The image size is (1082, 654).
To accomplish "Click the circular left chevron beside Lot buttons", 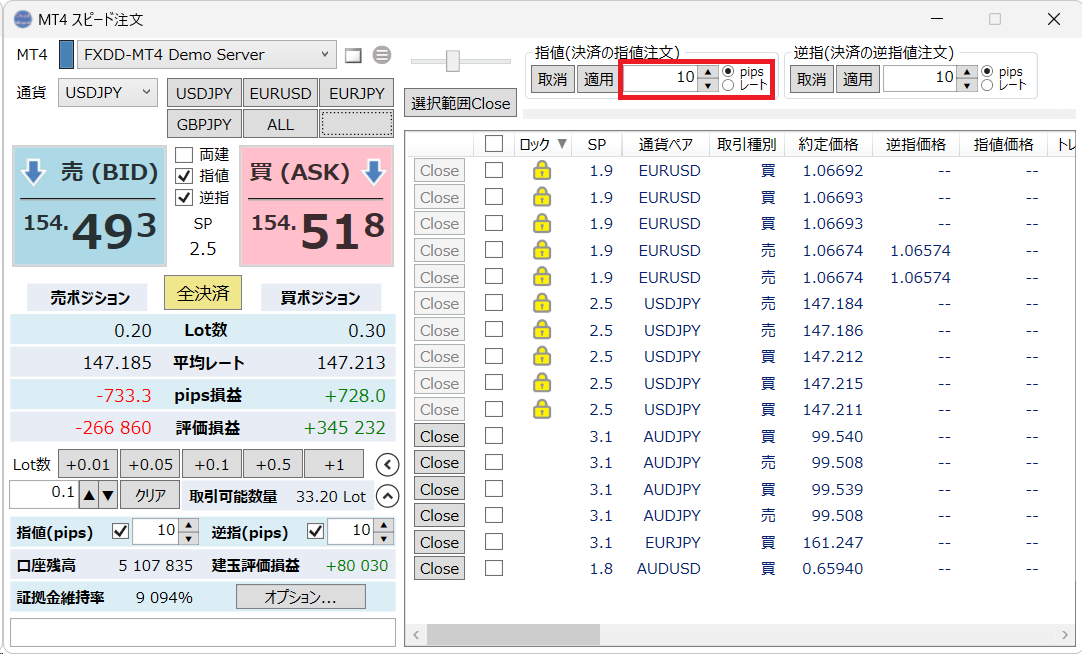I will (x=387, y=465).
